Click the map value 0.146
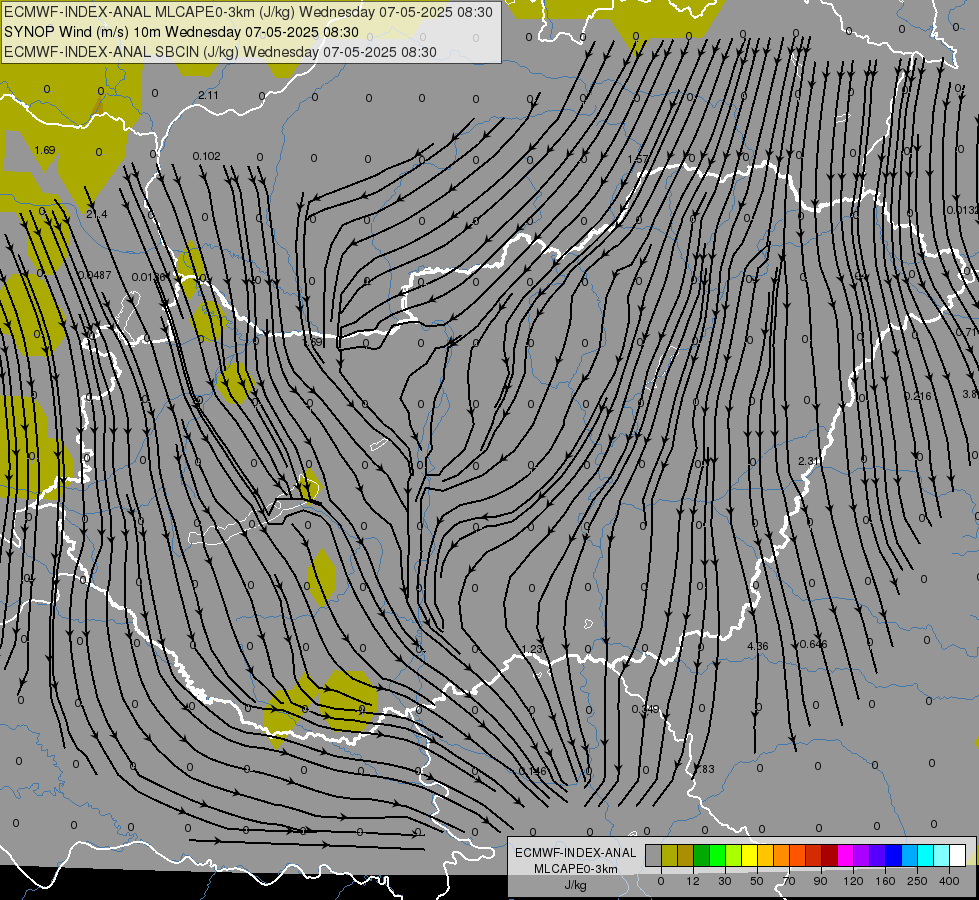Viewport: 979px width, 900px height. tap(533, 771)
